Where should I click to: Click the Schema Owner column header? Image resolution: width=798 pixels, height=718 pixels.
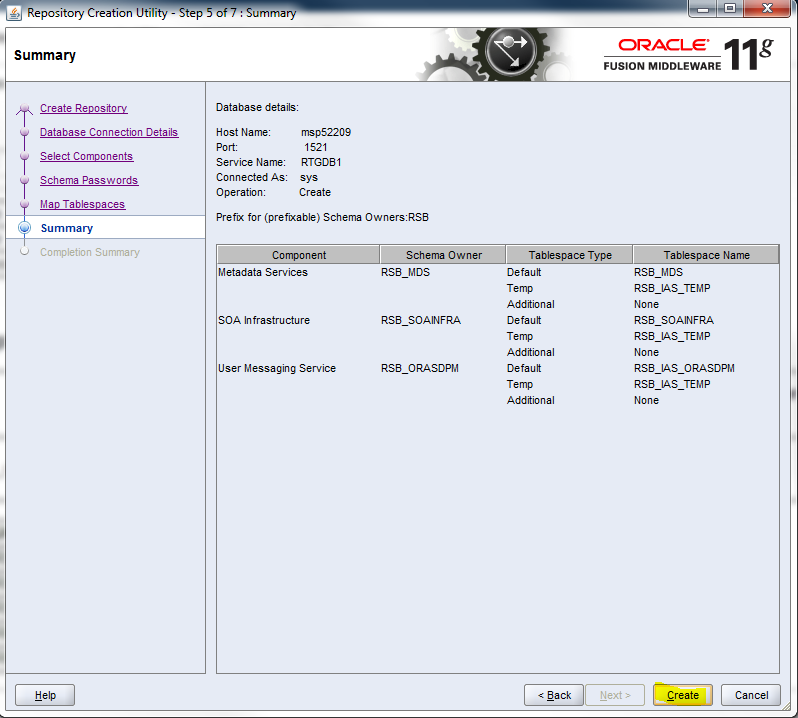pyautogui.click(x=443, y=255)
